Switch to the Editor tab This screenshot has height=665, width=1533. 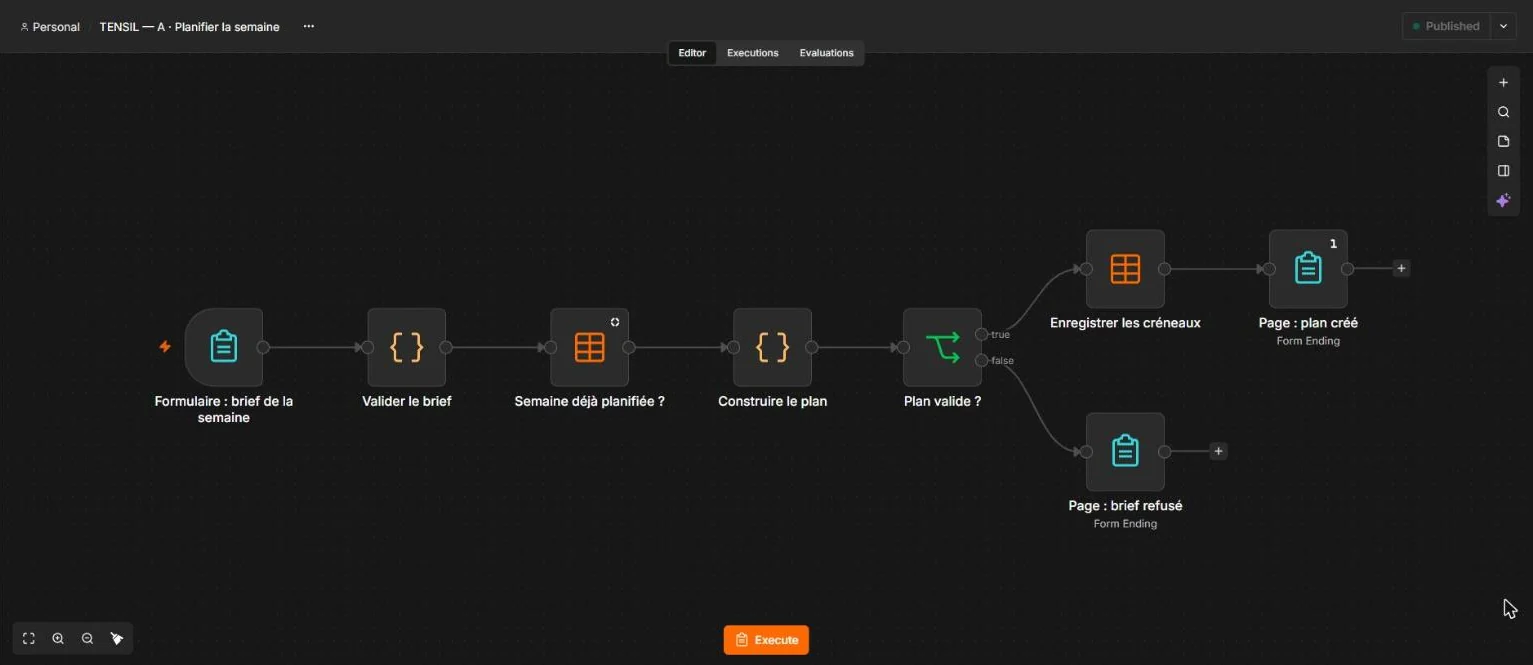point(692,53)
